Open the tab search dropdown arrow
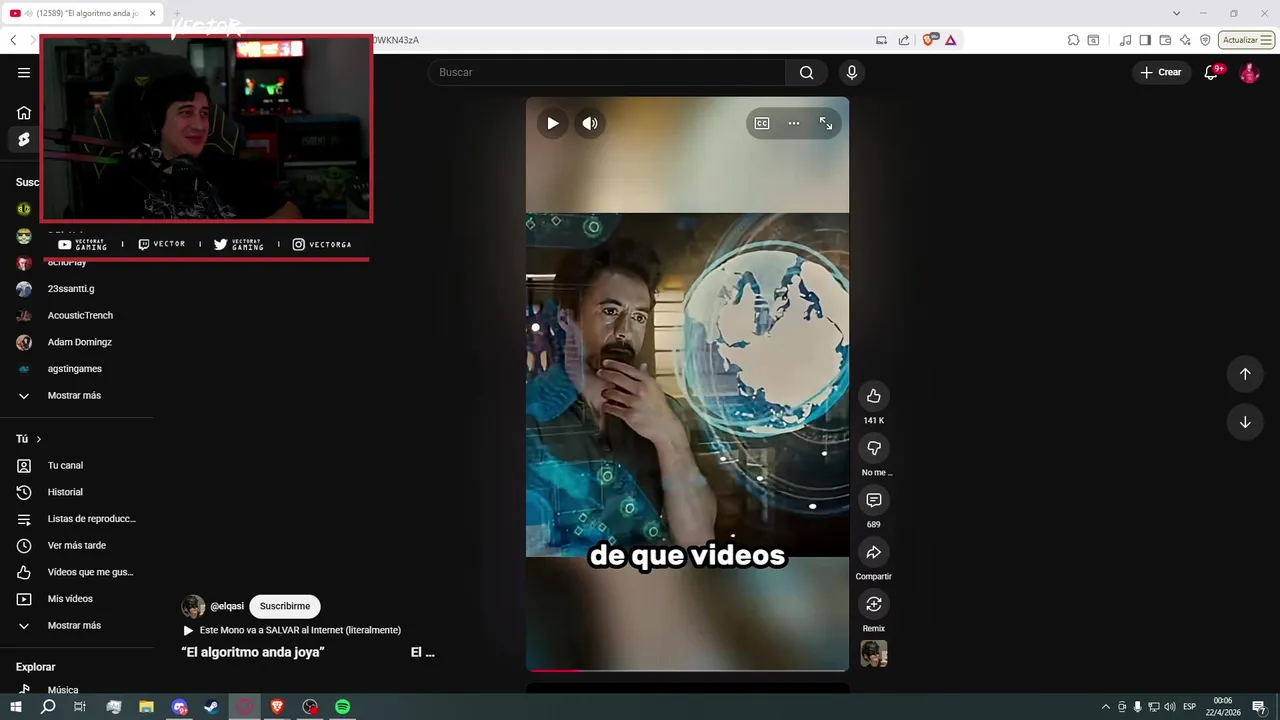1280x720 pixels. pyautogui.click(x=1176, y=13)
